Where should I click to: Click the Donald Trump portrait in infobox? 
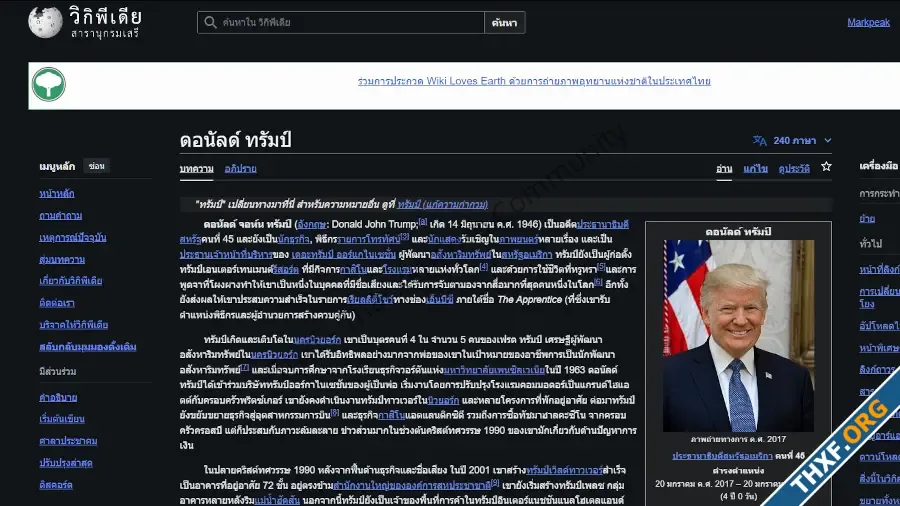pos(738,336)
